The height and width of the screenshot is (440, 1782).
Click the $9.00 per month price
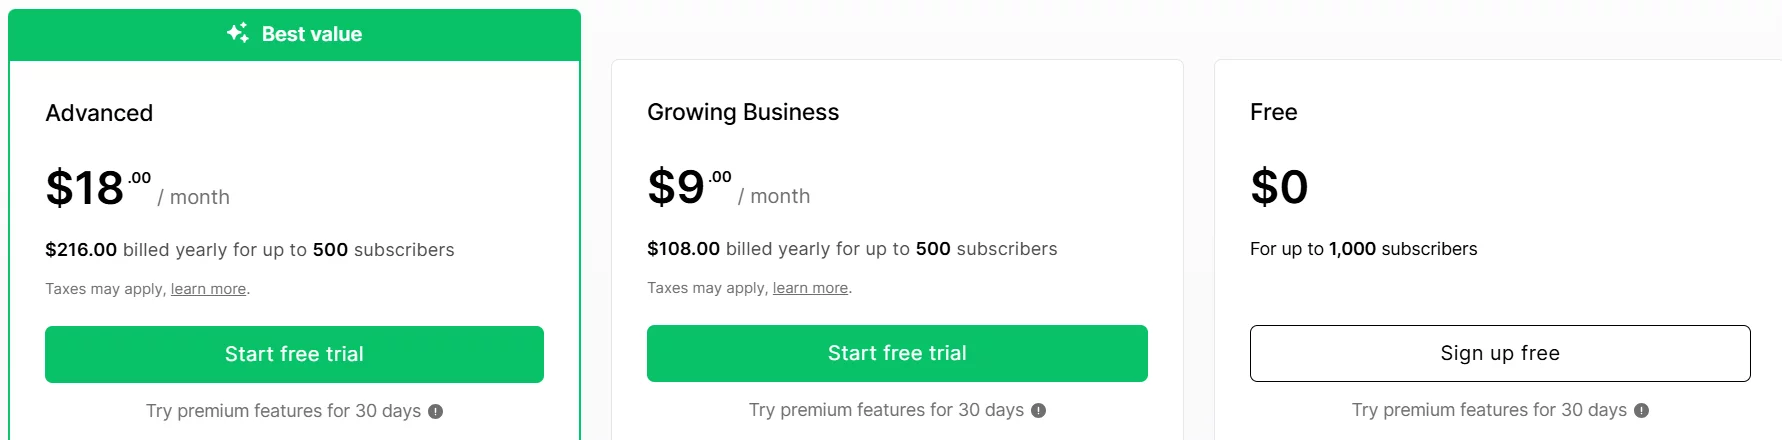coord(728,188)
